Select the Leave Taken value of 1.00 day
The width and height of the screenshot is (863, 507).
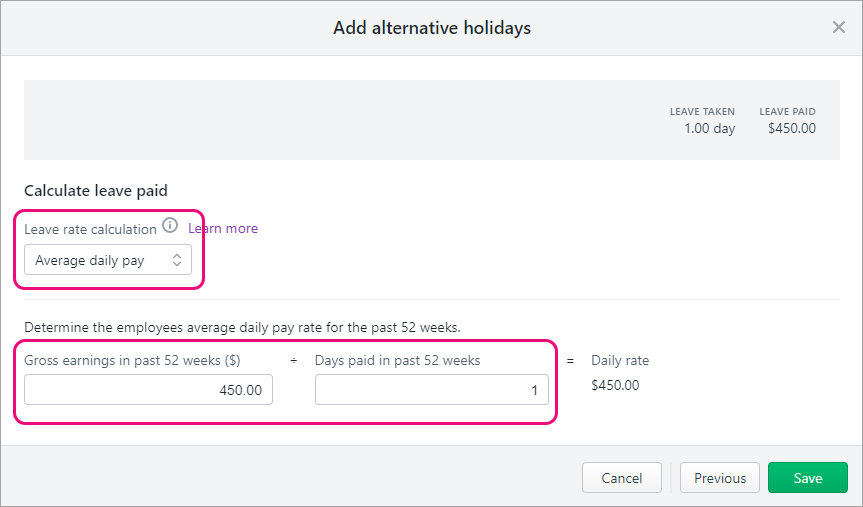click(709, 128)
